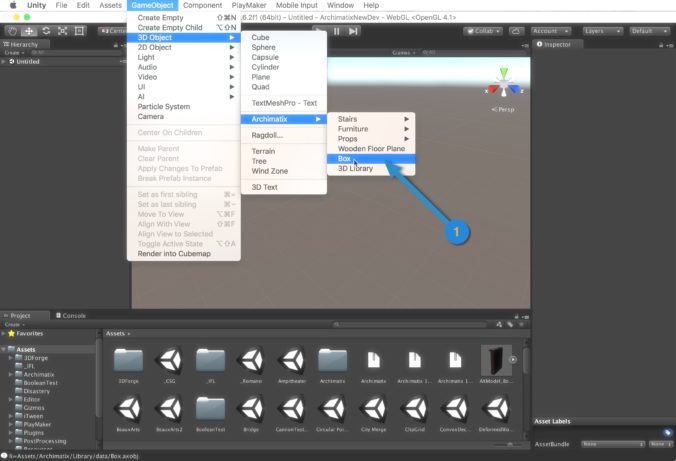Toggle the Hierarchy panel lock icon

click(116, 45)
